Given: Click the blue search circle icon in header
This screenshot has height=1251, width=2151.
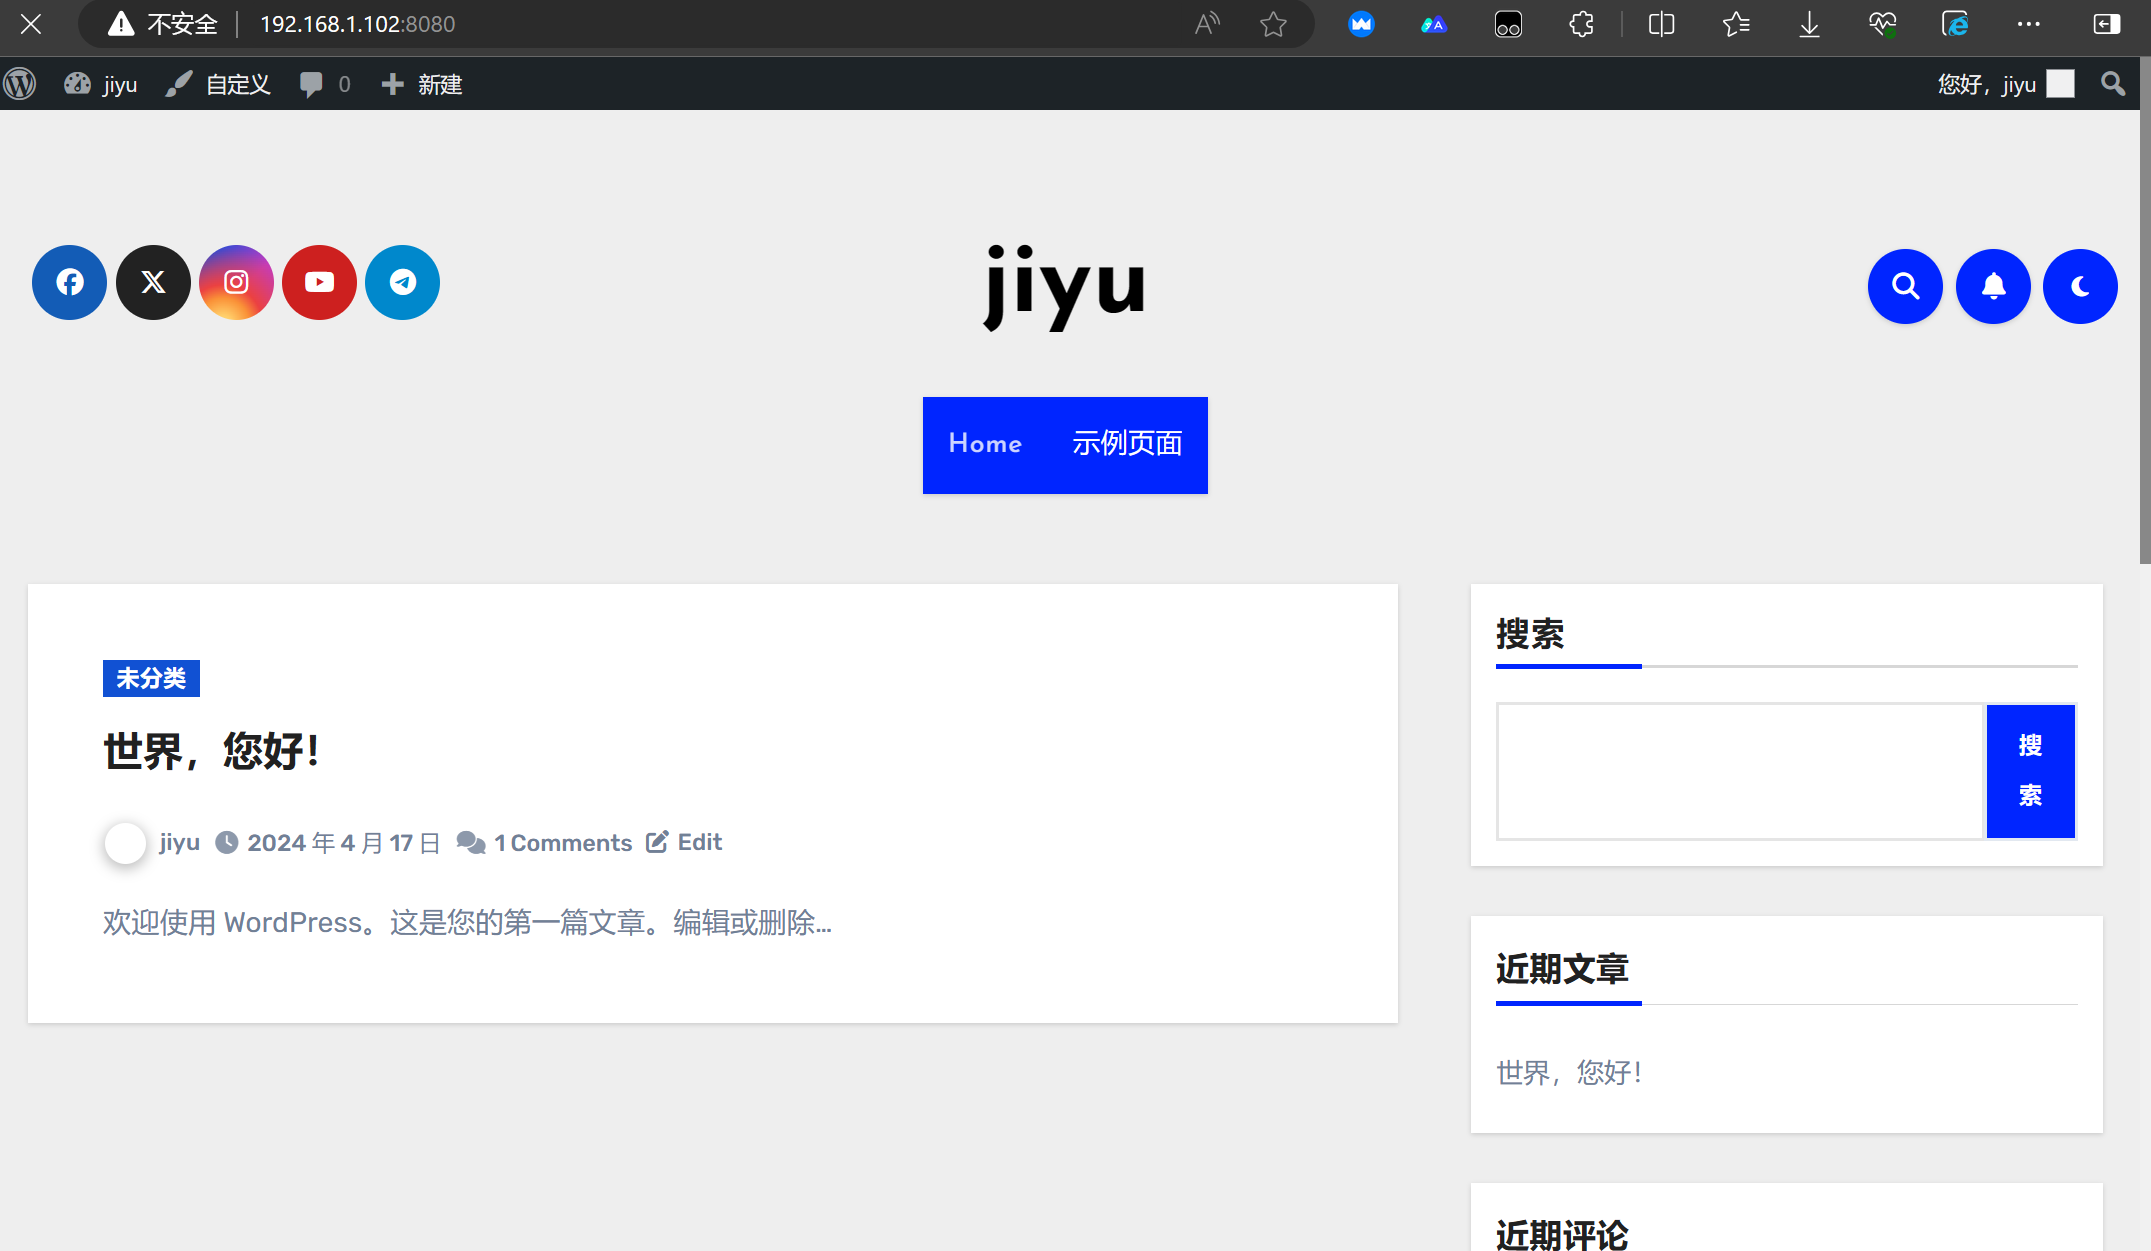Looking at the screenshot, I should [x=1905, y=287].
